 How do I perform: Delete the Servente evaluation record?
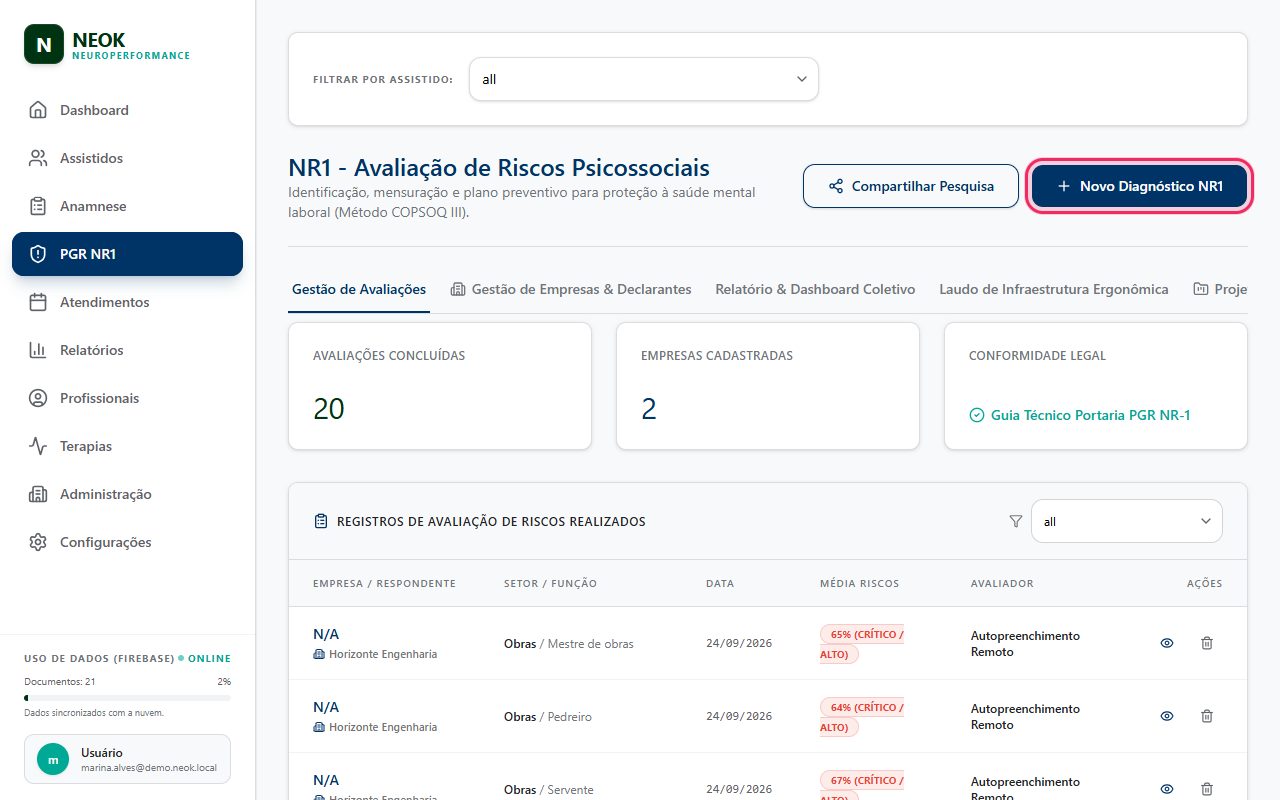point(1207,789)
